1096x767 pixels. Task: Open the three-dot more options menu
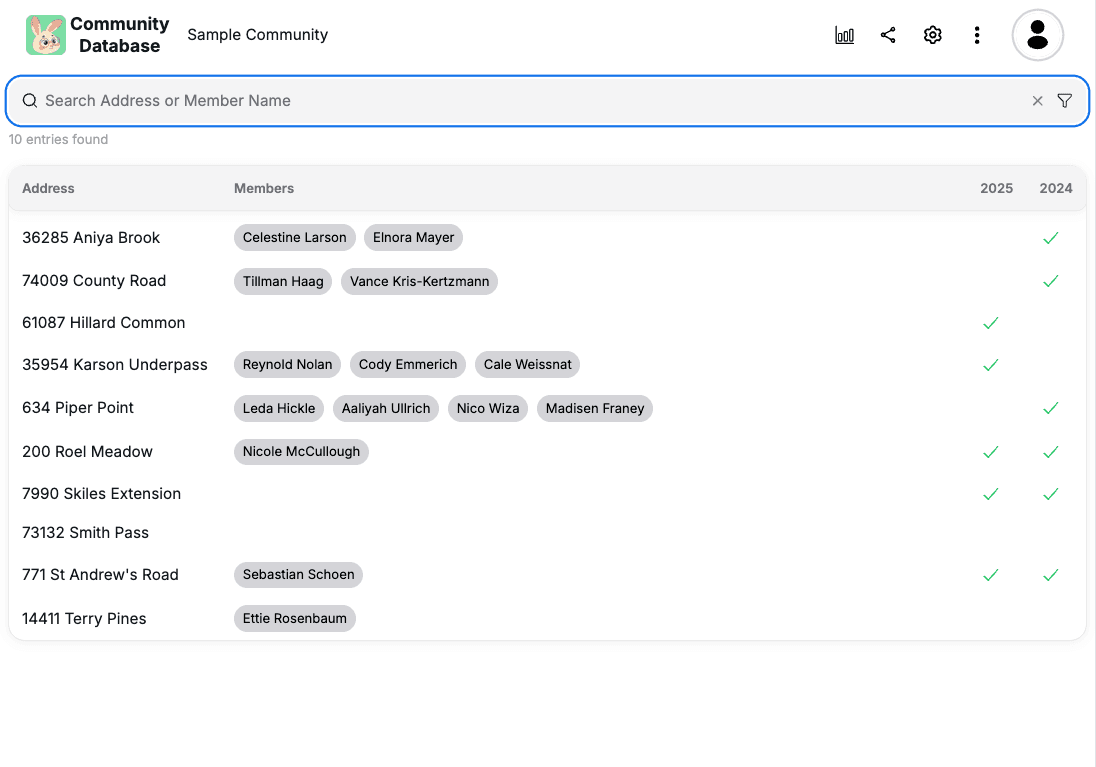point(977,35)
